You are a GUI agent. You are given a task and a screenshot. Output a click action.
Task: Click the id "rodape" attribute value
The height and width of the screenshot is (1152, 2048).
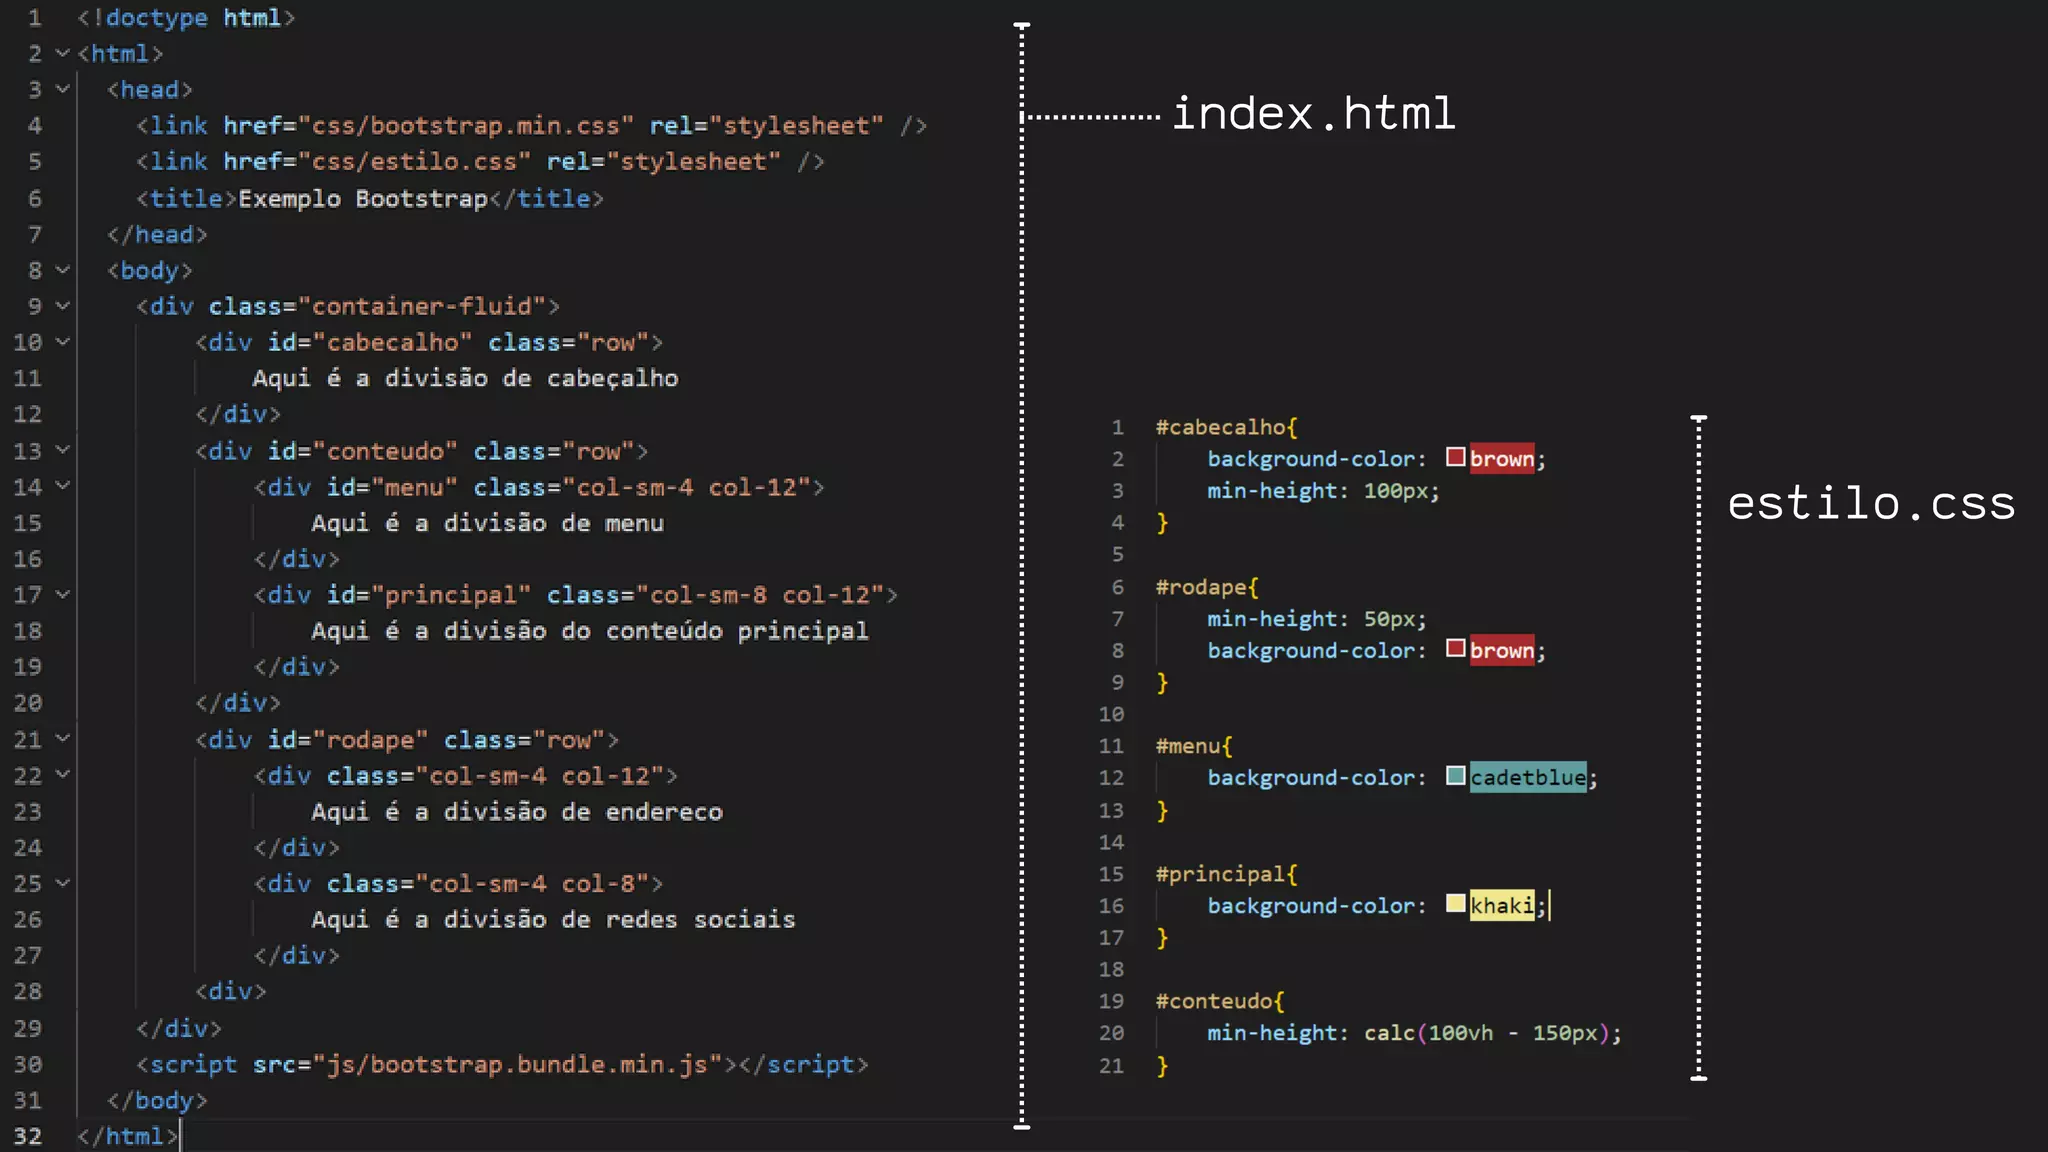[x=370, y=740]
